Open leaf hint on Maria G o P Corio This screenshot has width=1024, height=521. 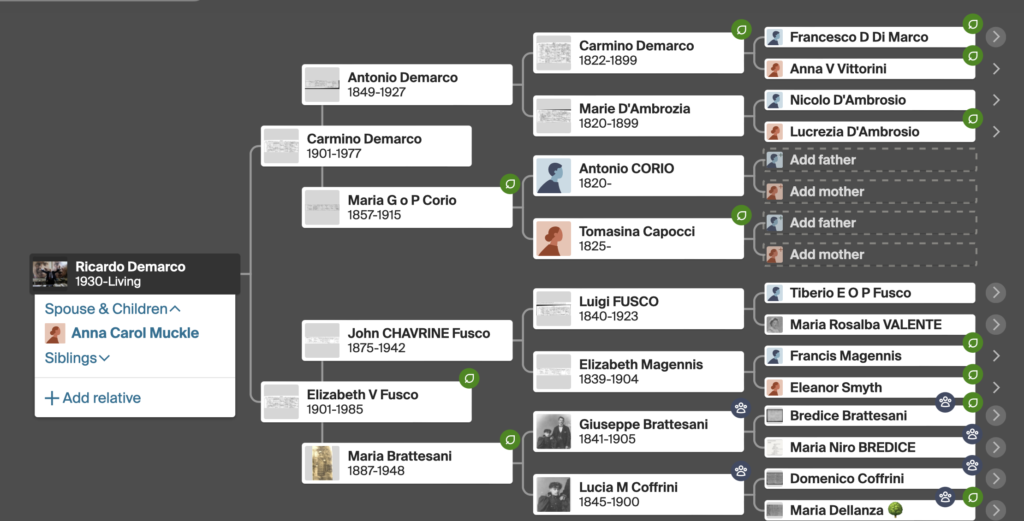coord(510,184)
